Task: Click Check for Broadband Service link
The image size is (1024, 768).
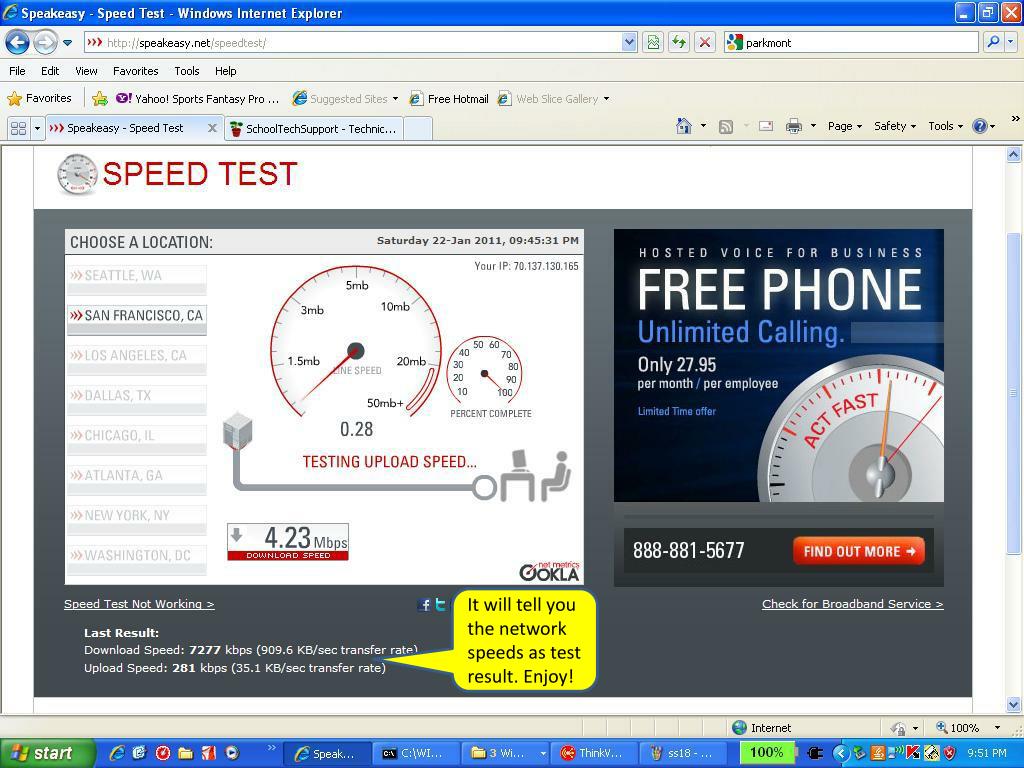Action: 852,604
